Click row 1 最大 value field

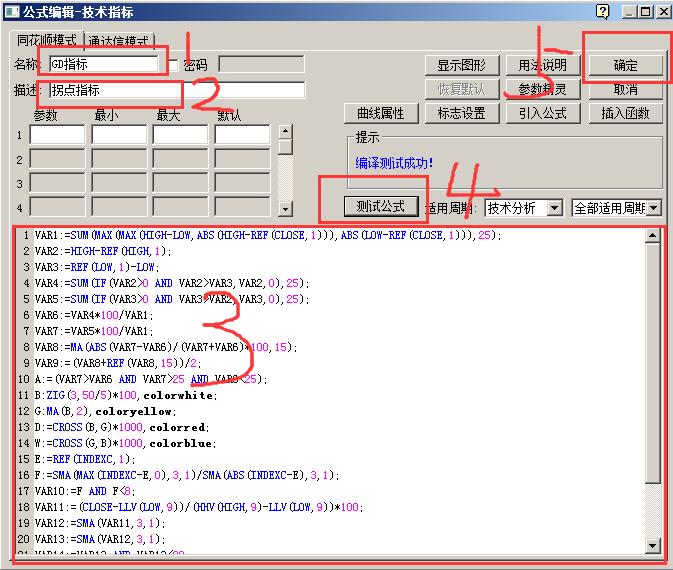pyautogui.click(x=180, y=134)
